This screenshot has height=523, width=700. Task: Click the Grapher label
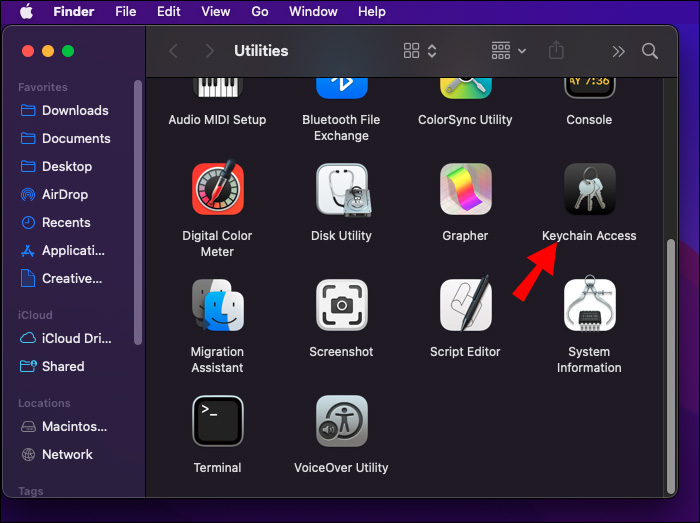[465, 236]
